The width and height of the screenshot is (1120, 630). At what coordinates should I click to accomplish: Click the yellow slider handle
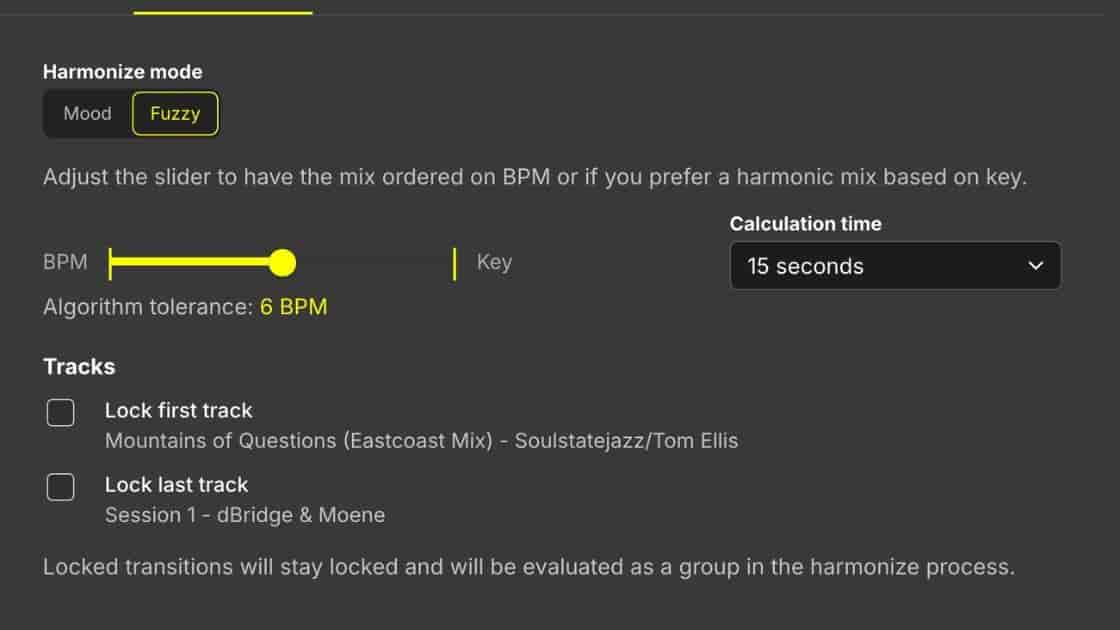pos(283,263)
